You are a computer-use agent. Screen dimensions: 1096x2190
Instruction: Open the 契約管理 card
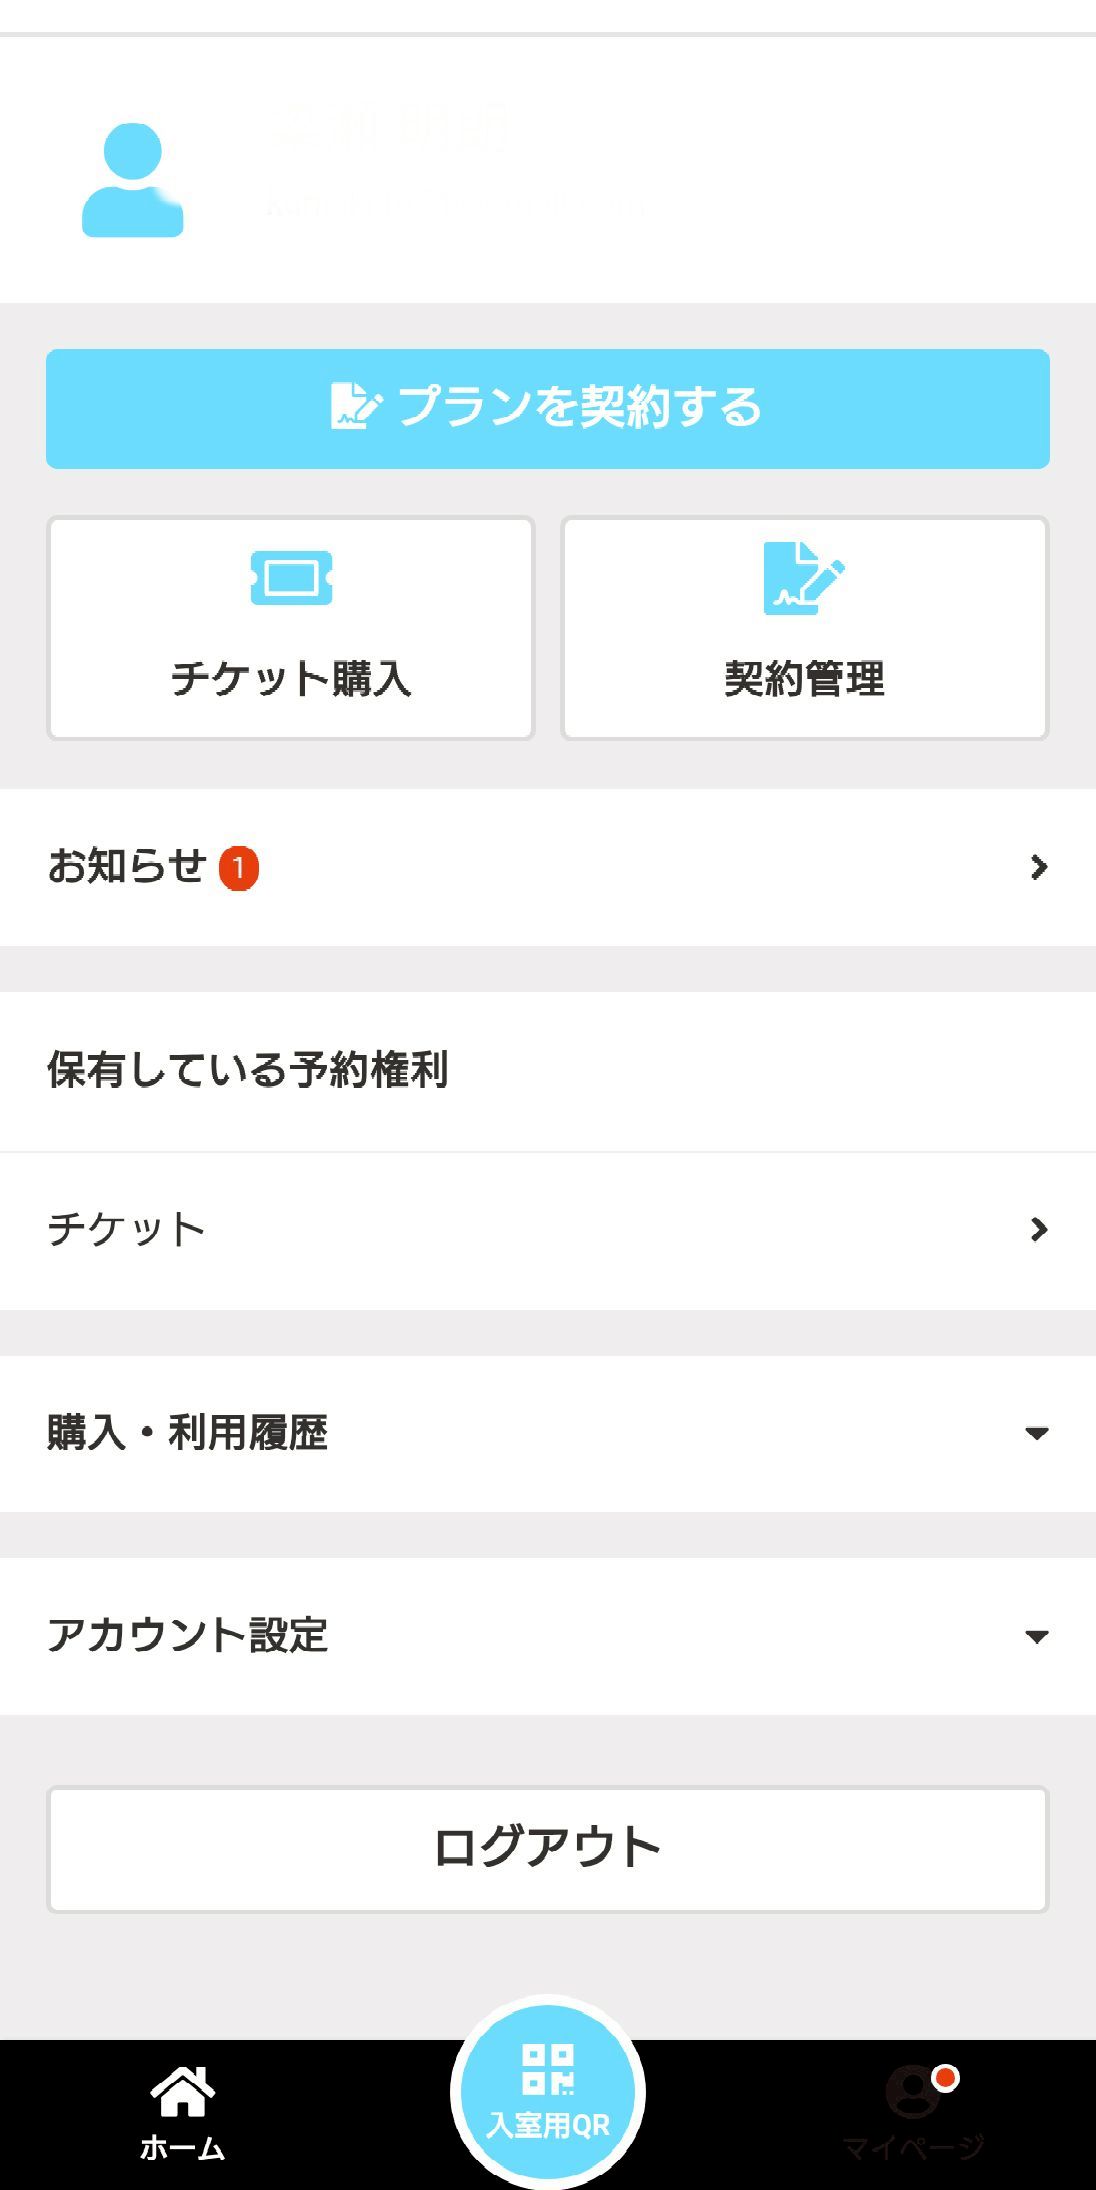click(805, 629)
